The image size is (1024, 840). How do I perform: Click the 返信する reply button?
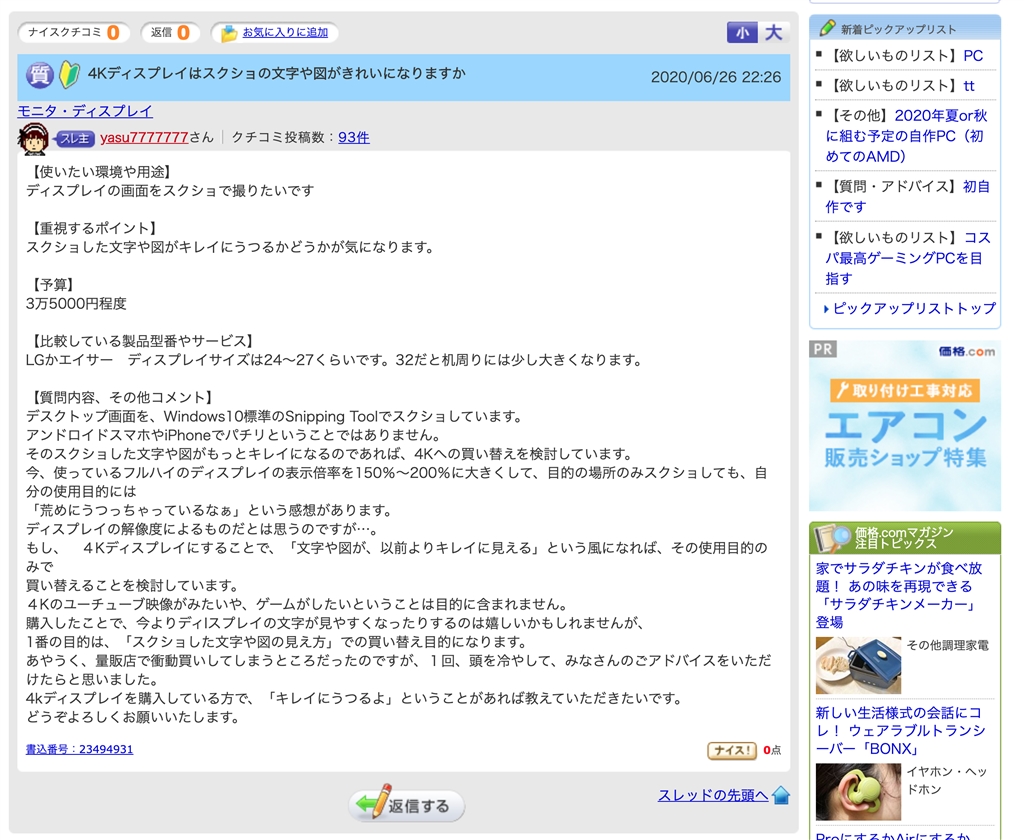point(406,805)
